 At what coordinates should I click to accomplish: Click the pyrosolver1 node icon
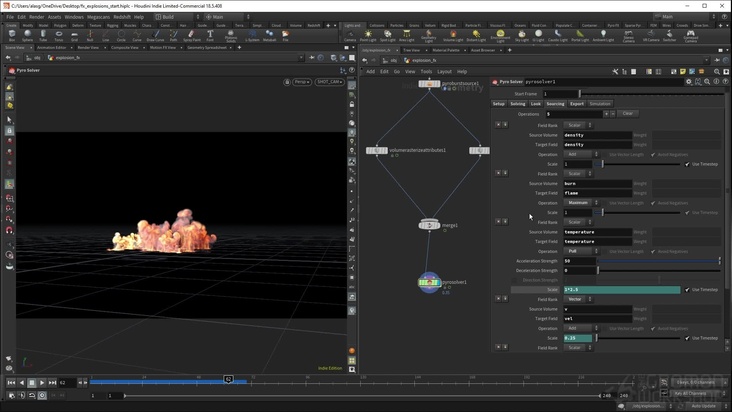click(x=429, y=283)
